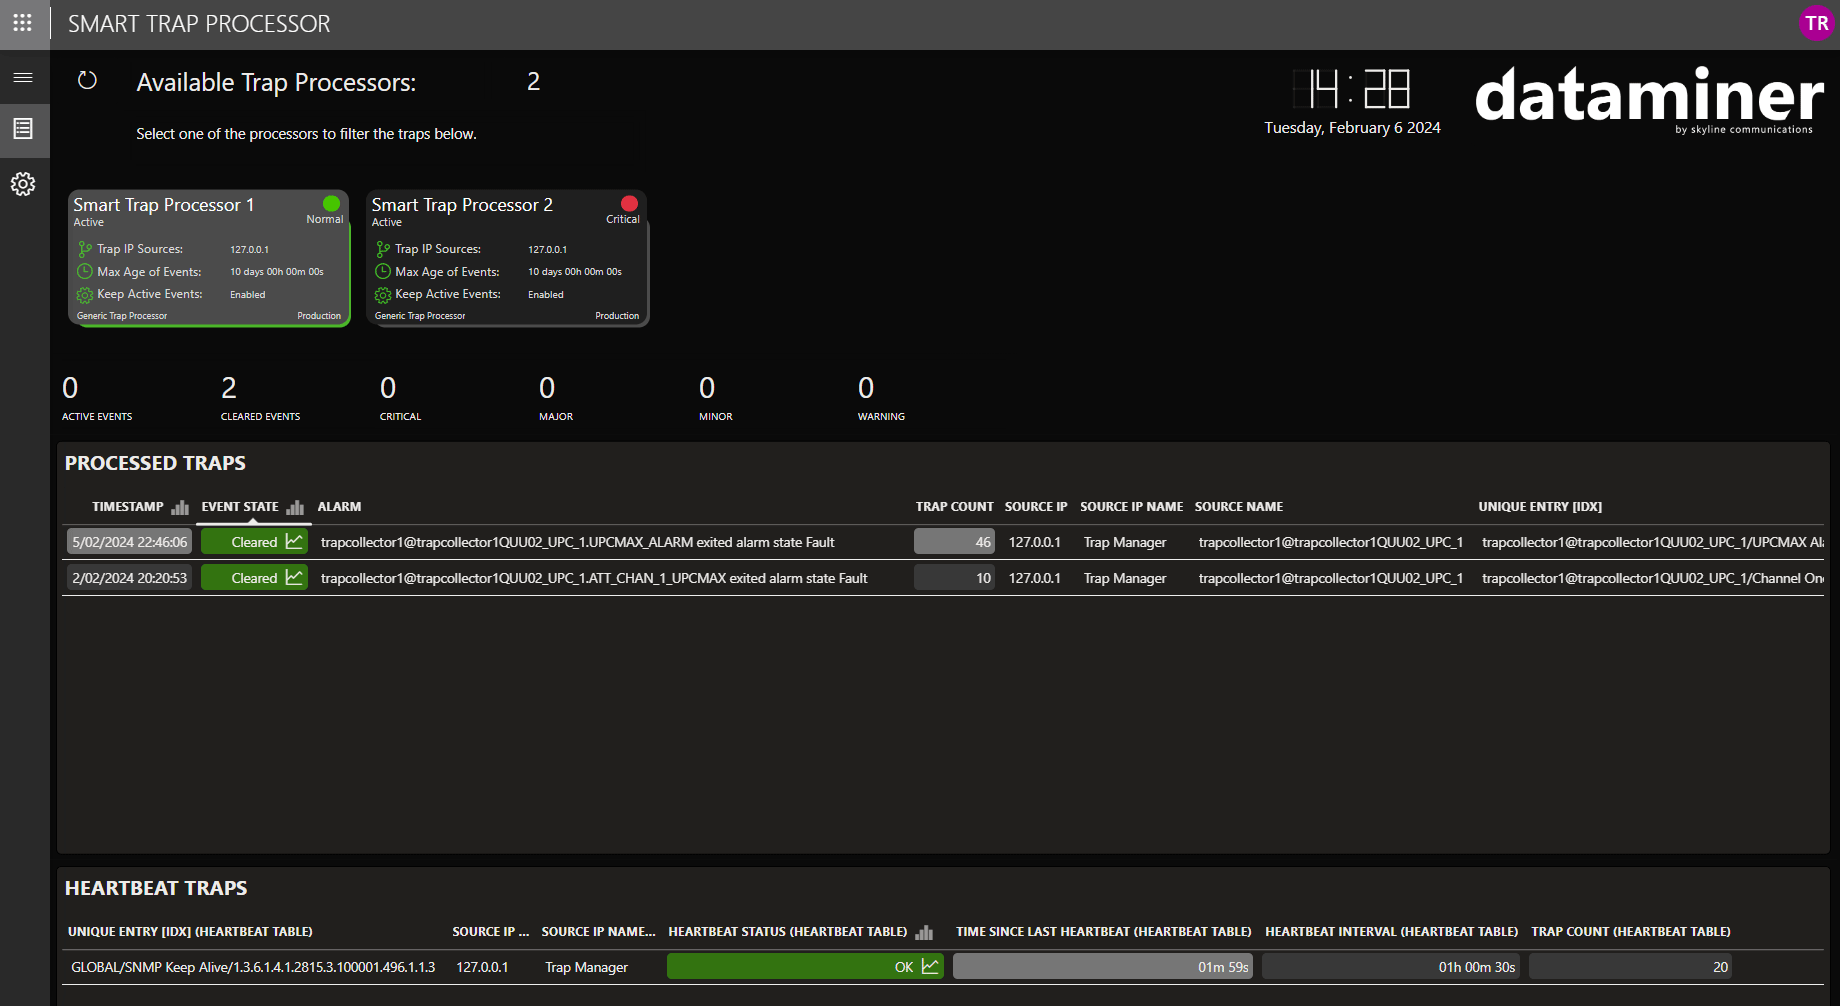Viewport: 1840px width, 1006px height.
Task: Open the TR user avatar
Action: click(1816, 23)
